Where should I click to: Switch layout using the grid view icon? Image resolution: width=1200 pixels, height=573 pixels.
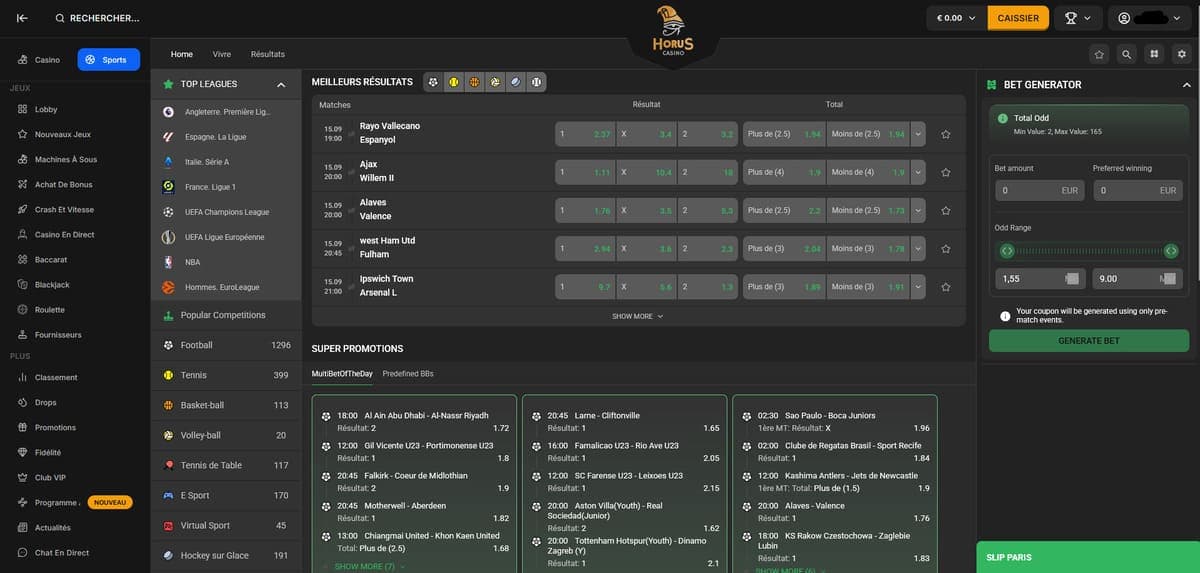pyautogui.click(x=1154, y=54)
